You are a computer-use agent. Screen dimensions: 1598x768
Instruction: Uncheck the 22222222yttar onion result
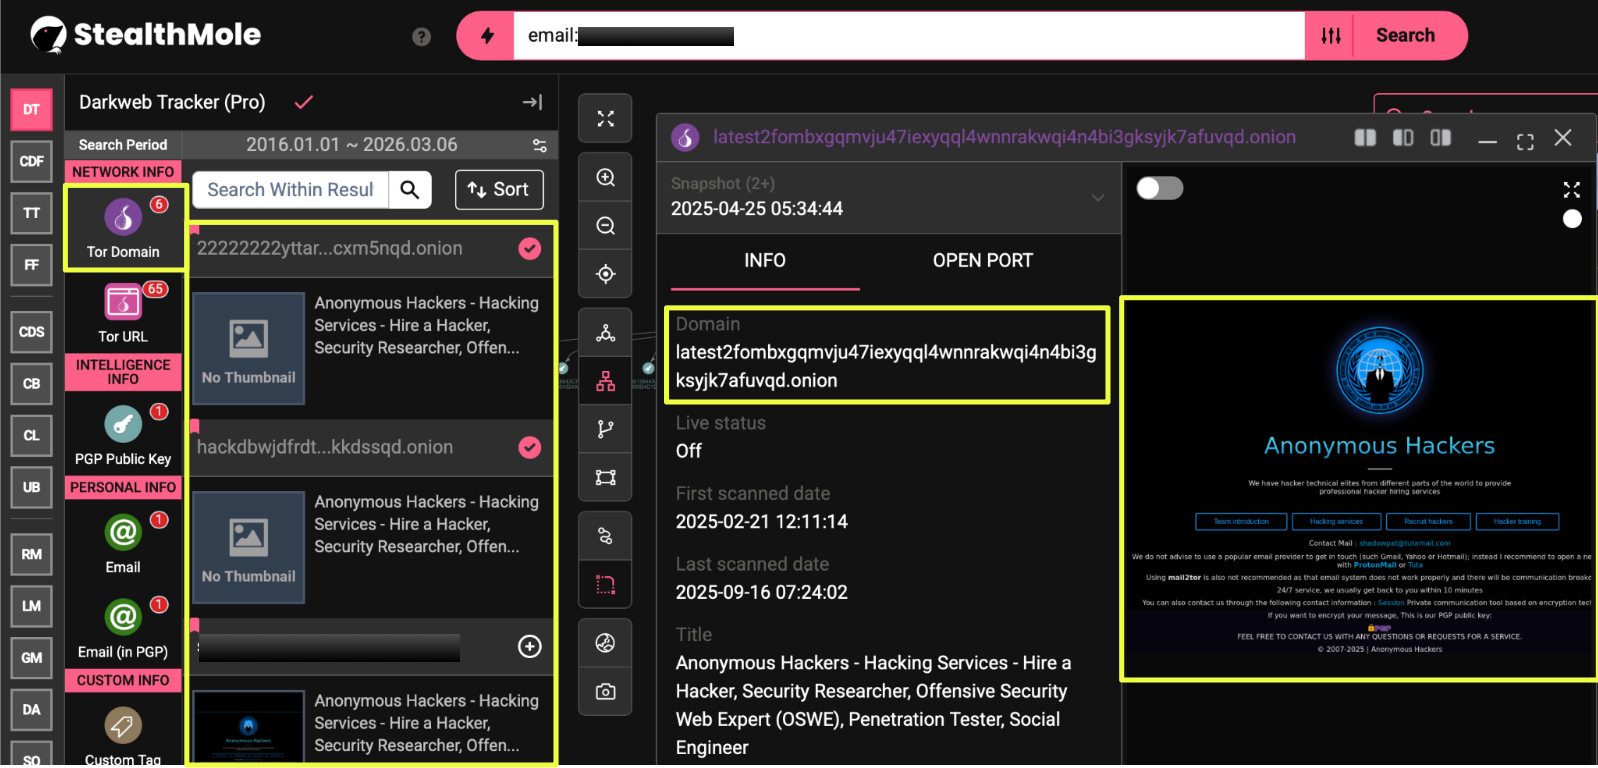pos(529,248)
